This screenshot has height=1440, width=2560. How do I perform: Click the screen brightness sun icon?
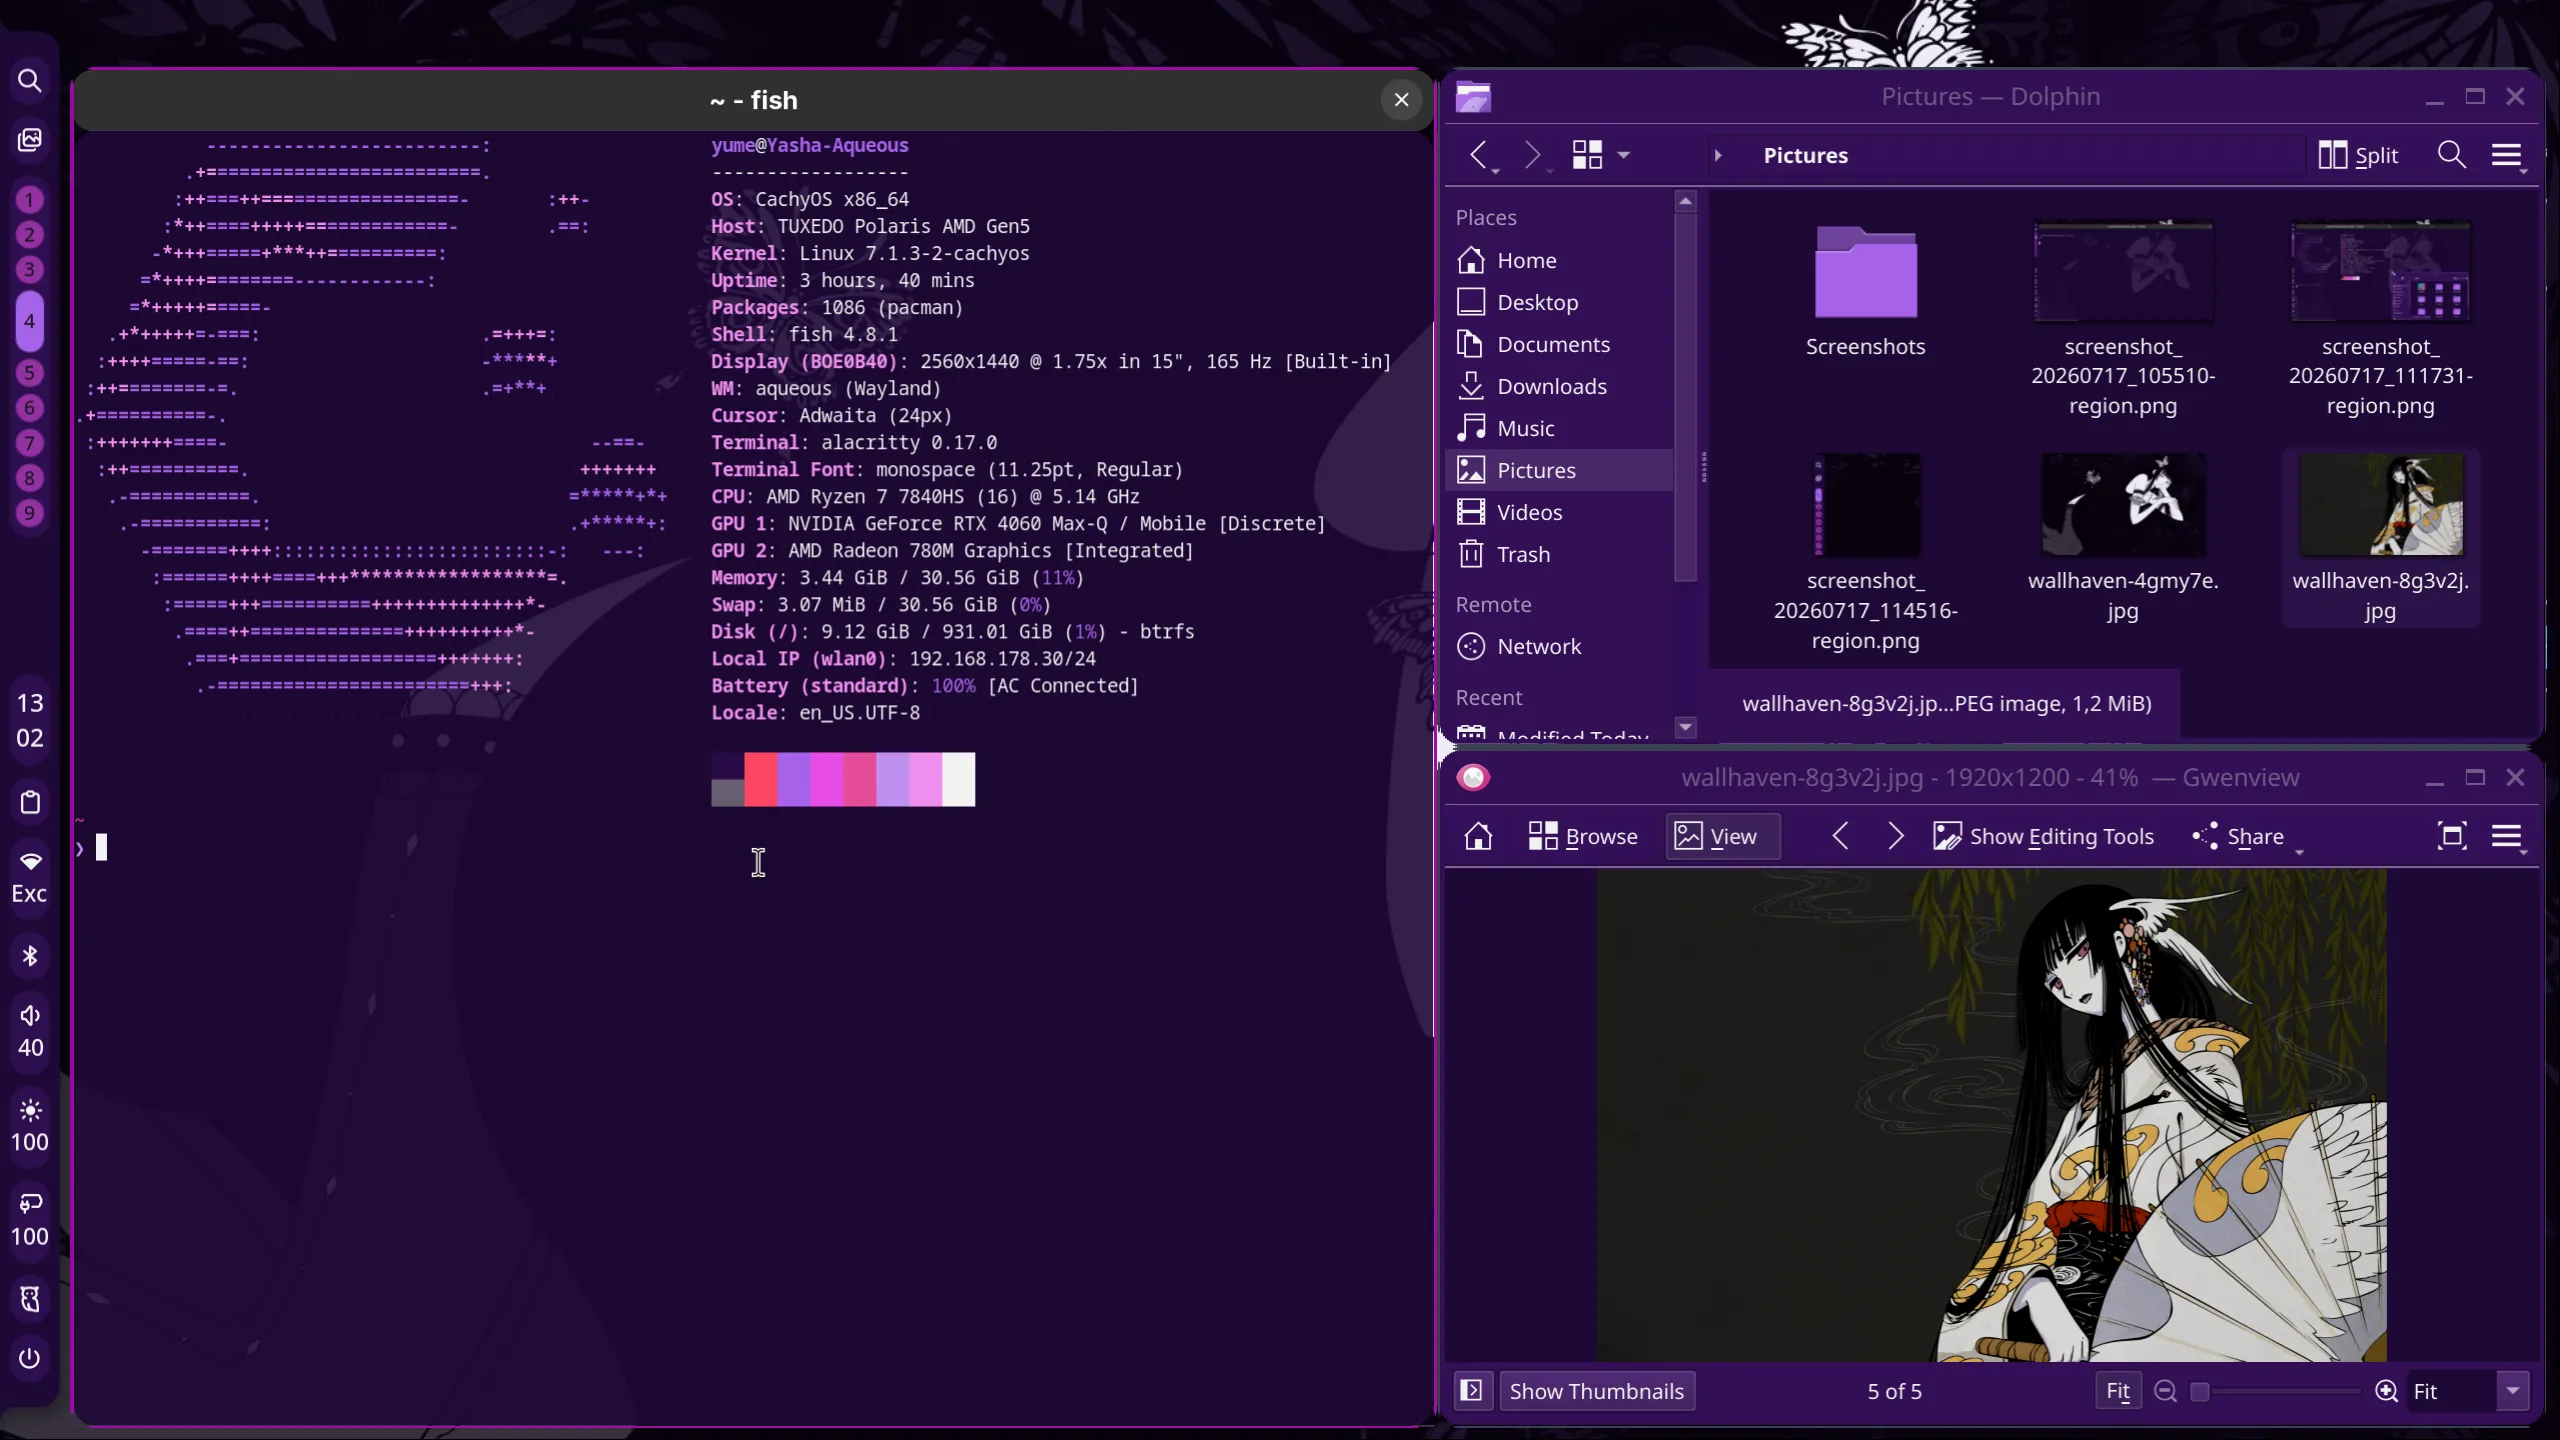30,1110
